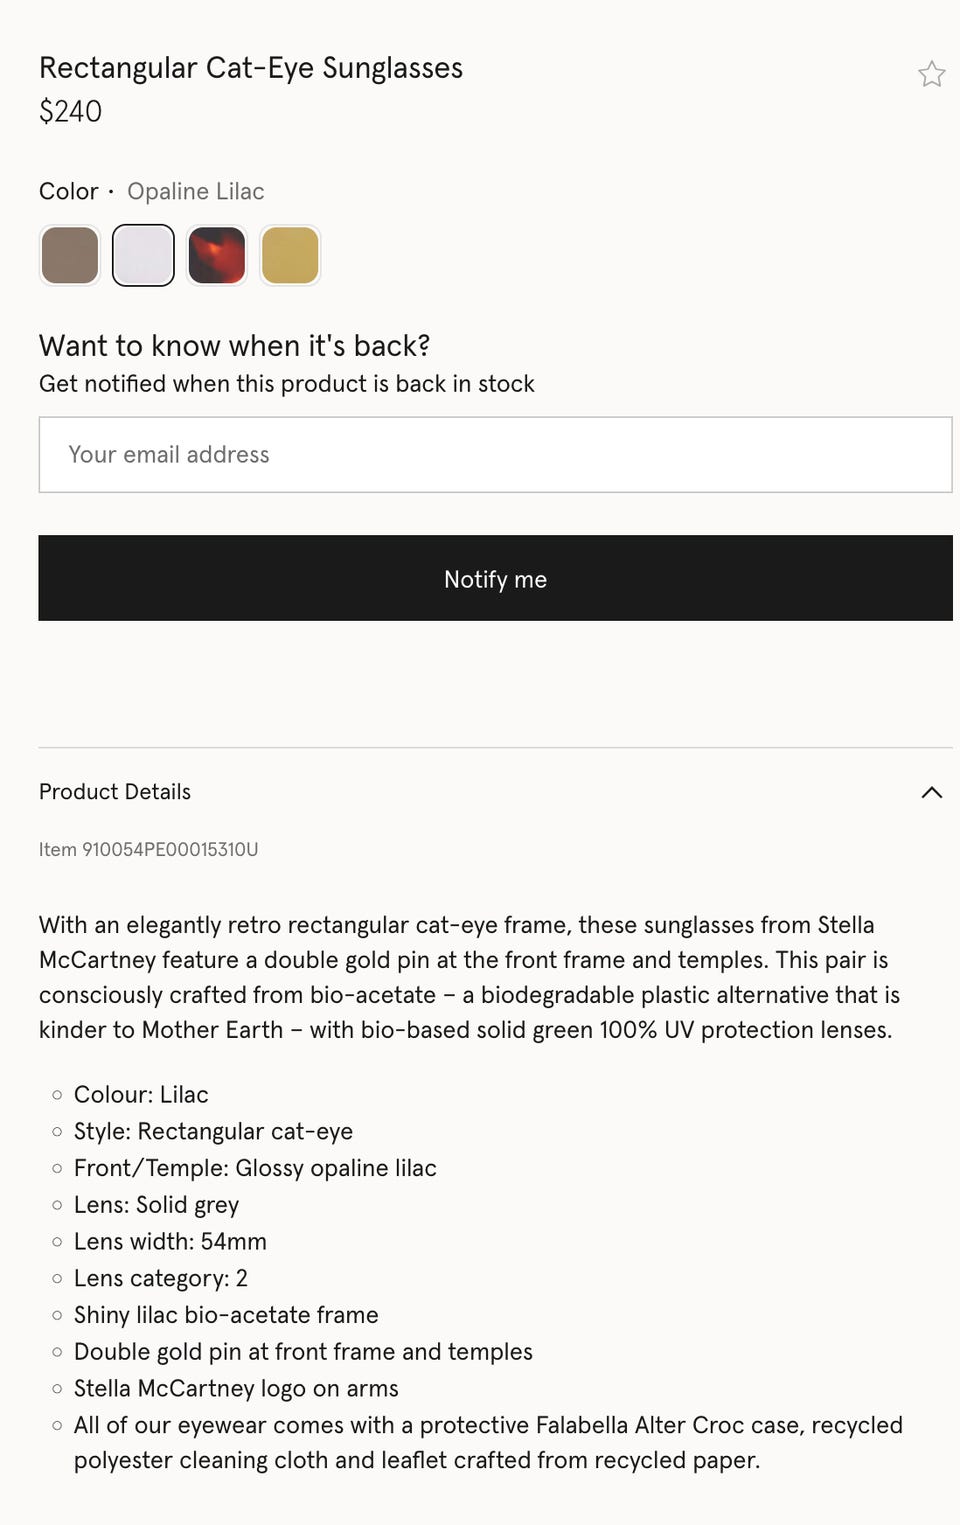The width and height of the screenshot is (960, 1525).
Task: Add sunglasses to wishlist with star icon
Action: pos(931,74)
